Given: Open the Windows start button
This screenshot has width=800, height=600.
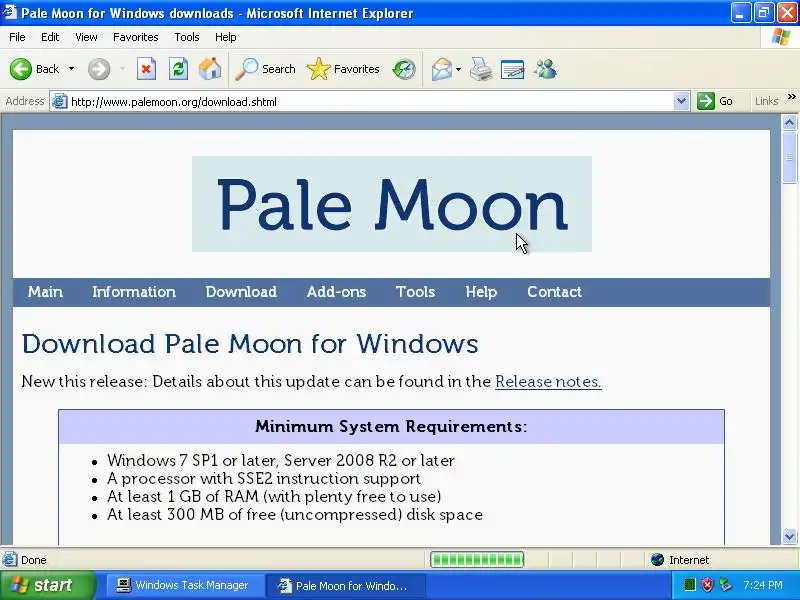Looking at the screenshot, I should [47, 585].
